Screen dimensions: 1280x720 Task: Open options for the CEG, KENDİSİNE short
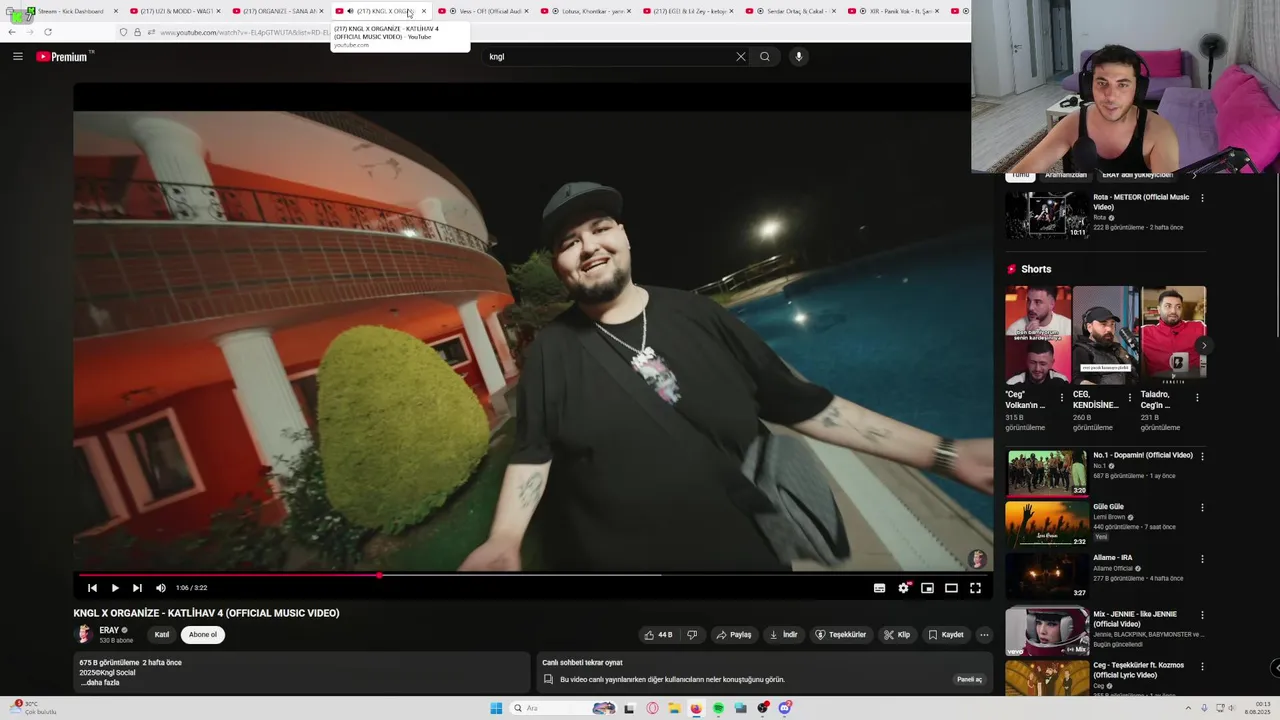(1130, 397)
